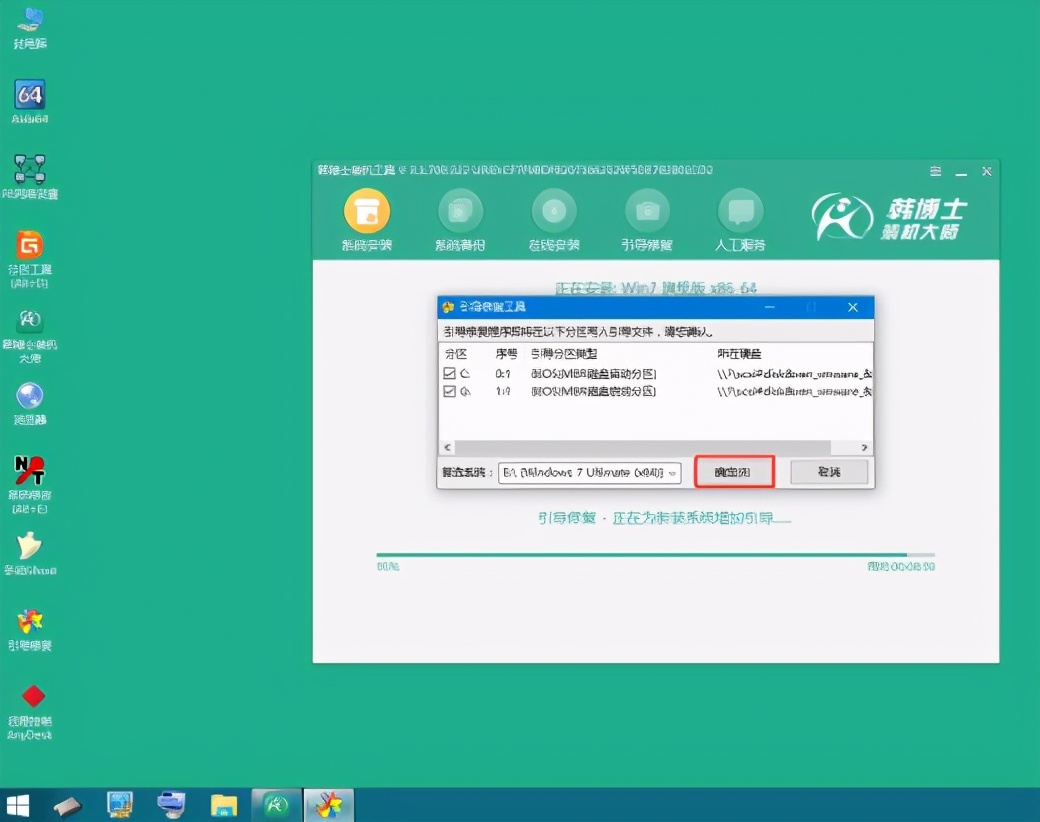Viewport: 1040px width, 822px height.
Task: Open the 引导修复 boot repair toolbar icon
Action: click(x=647, y=212)
